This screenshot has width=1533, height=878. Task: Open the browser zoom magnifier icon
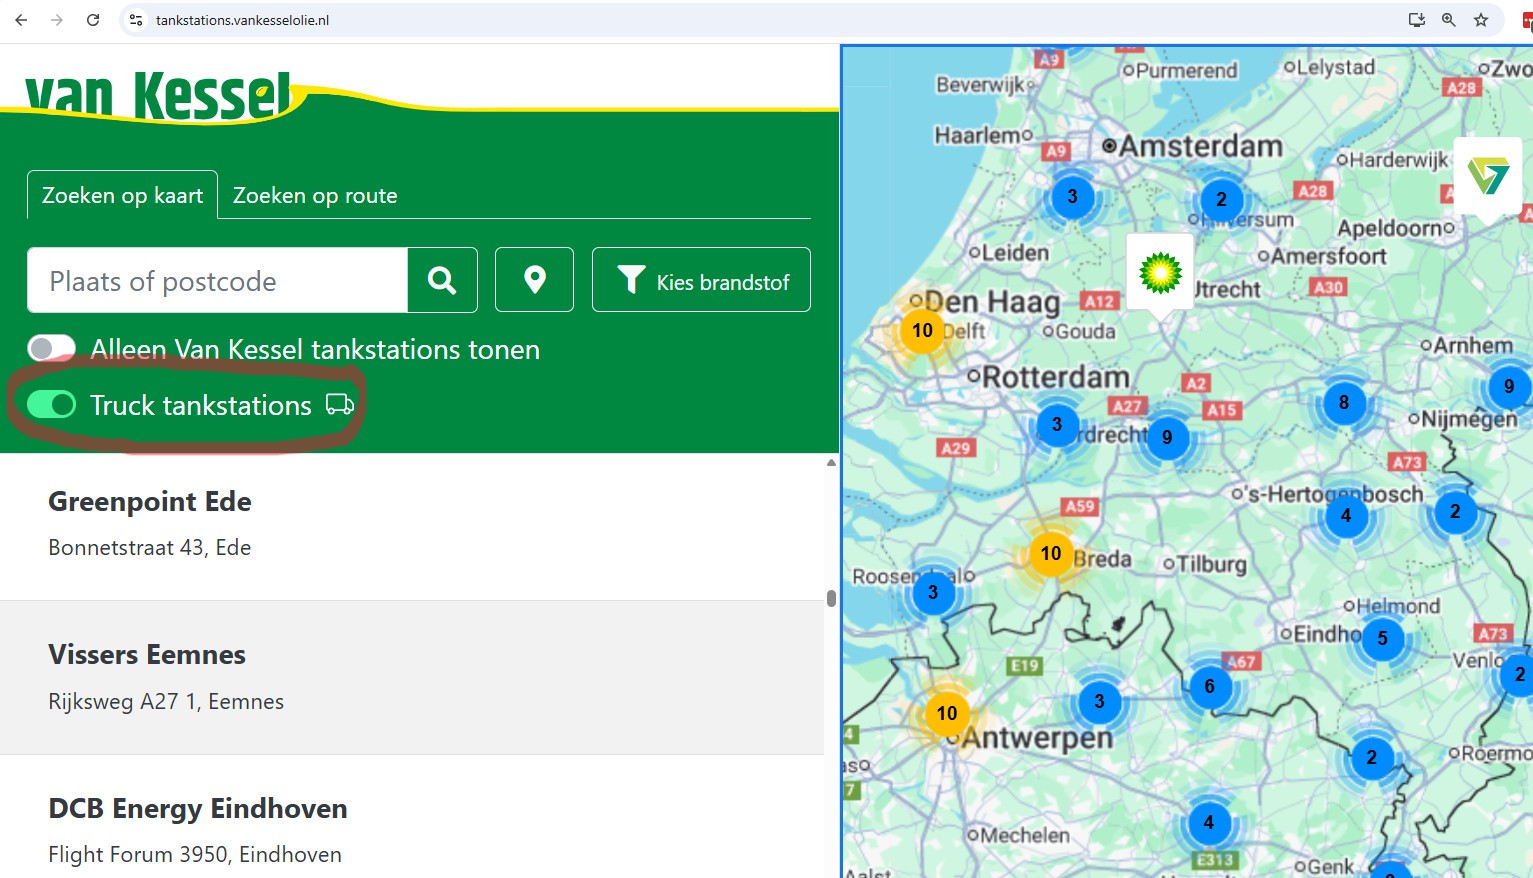[1449, 20]
